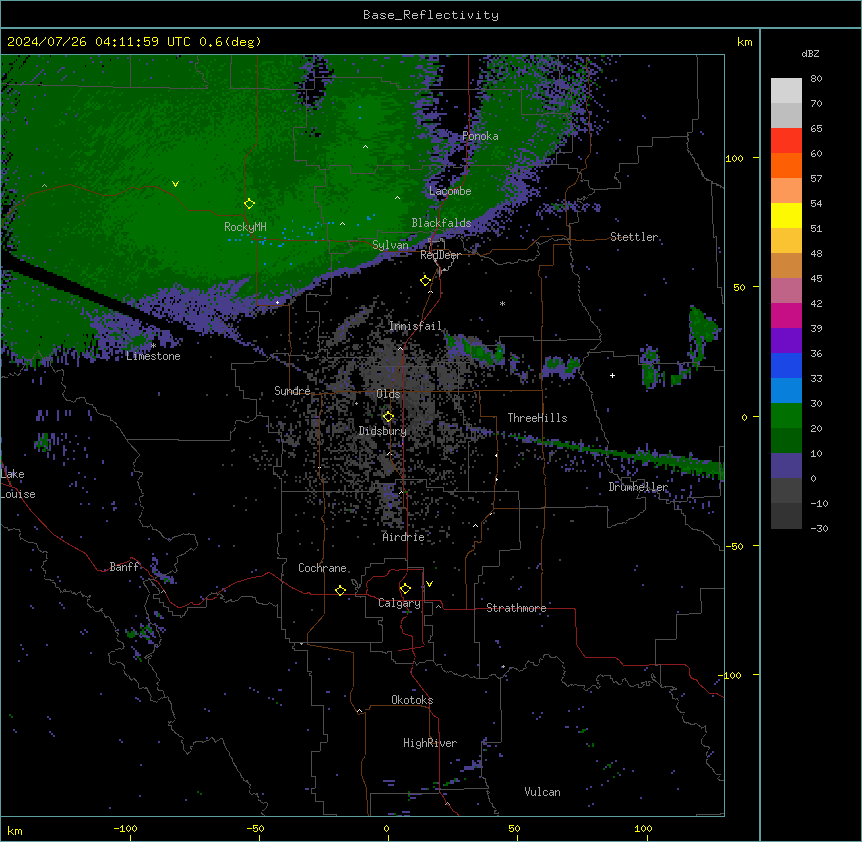Click the Innisfail city label
The width and height of the screenshot is (862, 842).
tap(415, 326)
